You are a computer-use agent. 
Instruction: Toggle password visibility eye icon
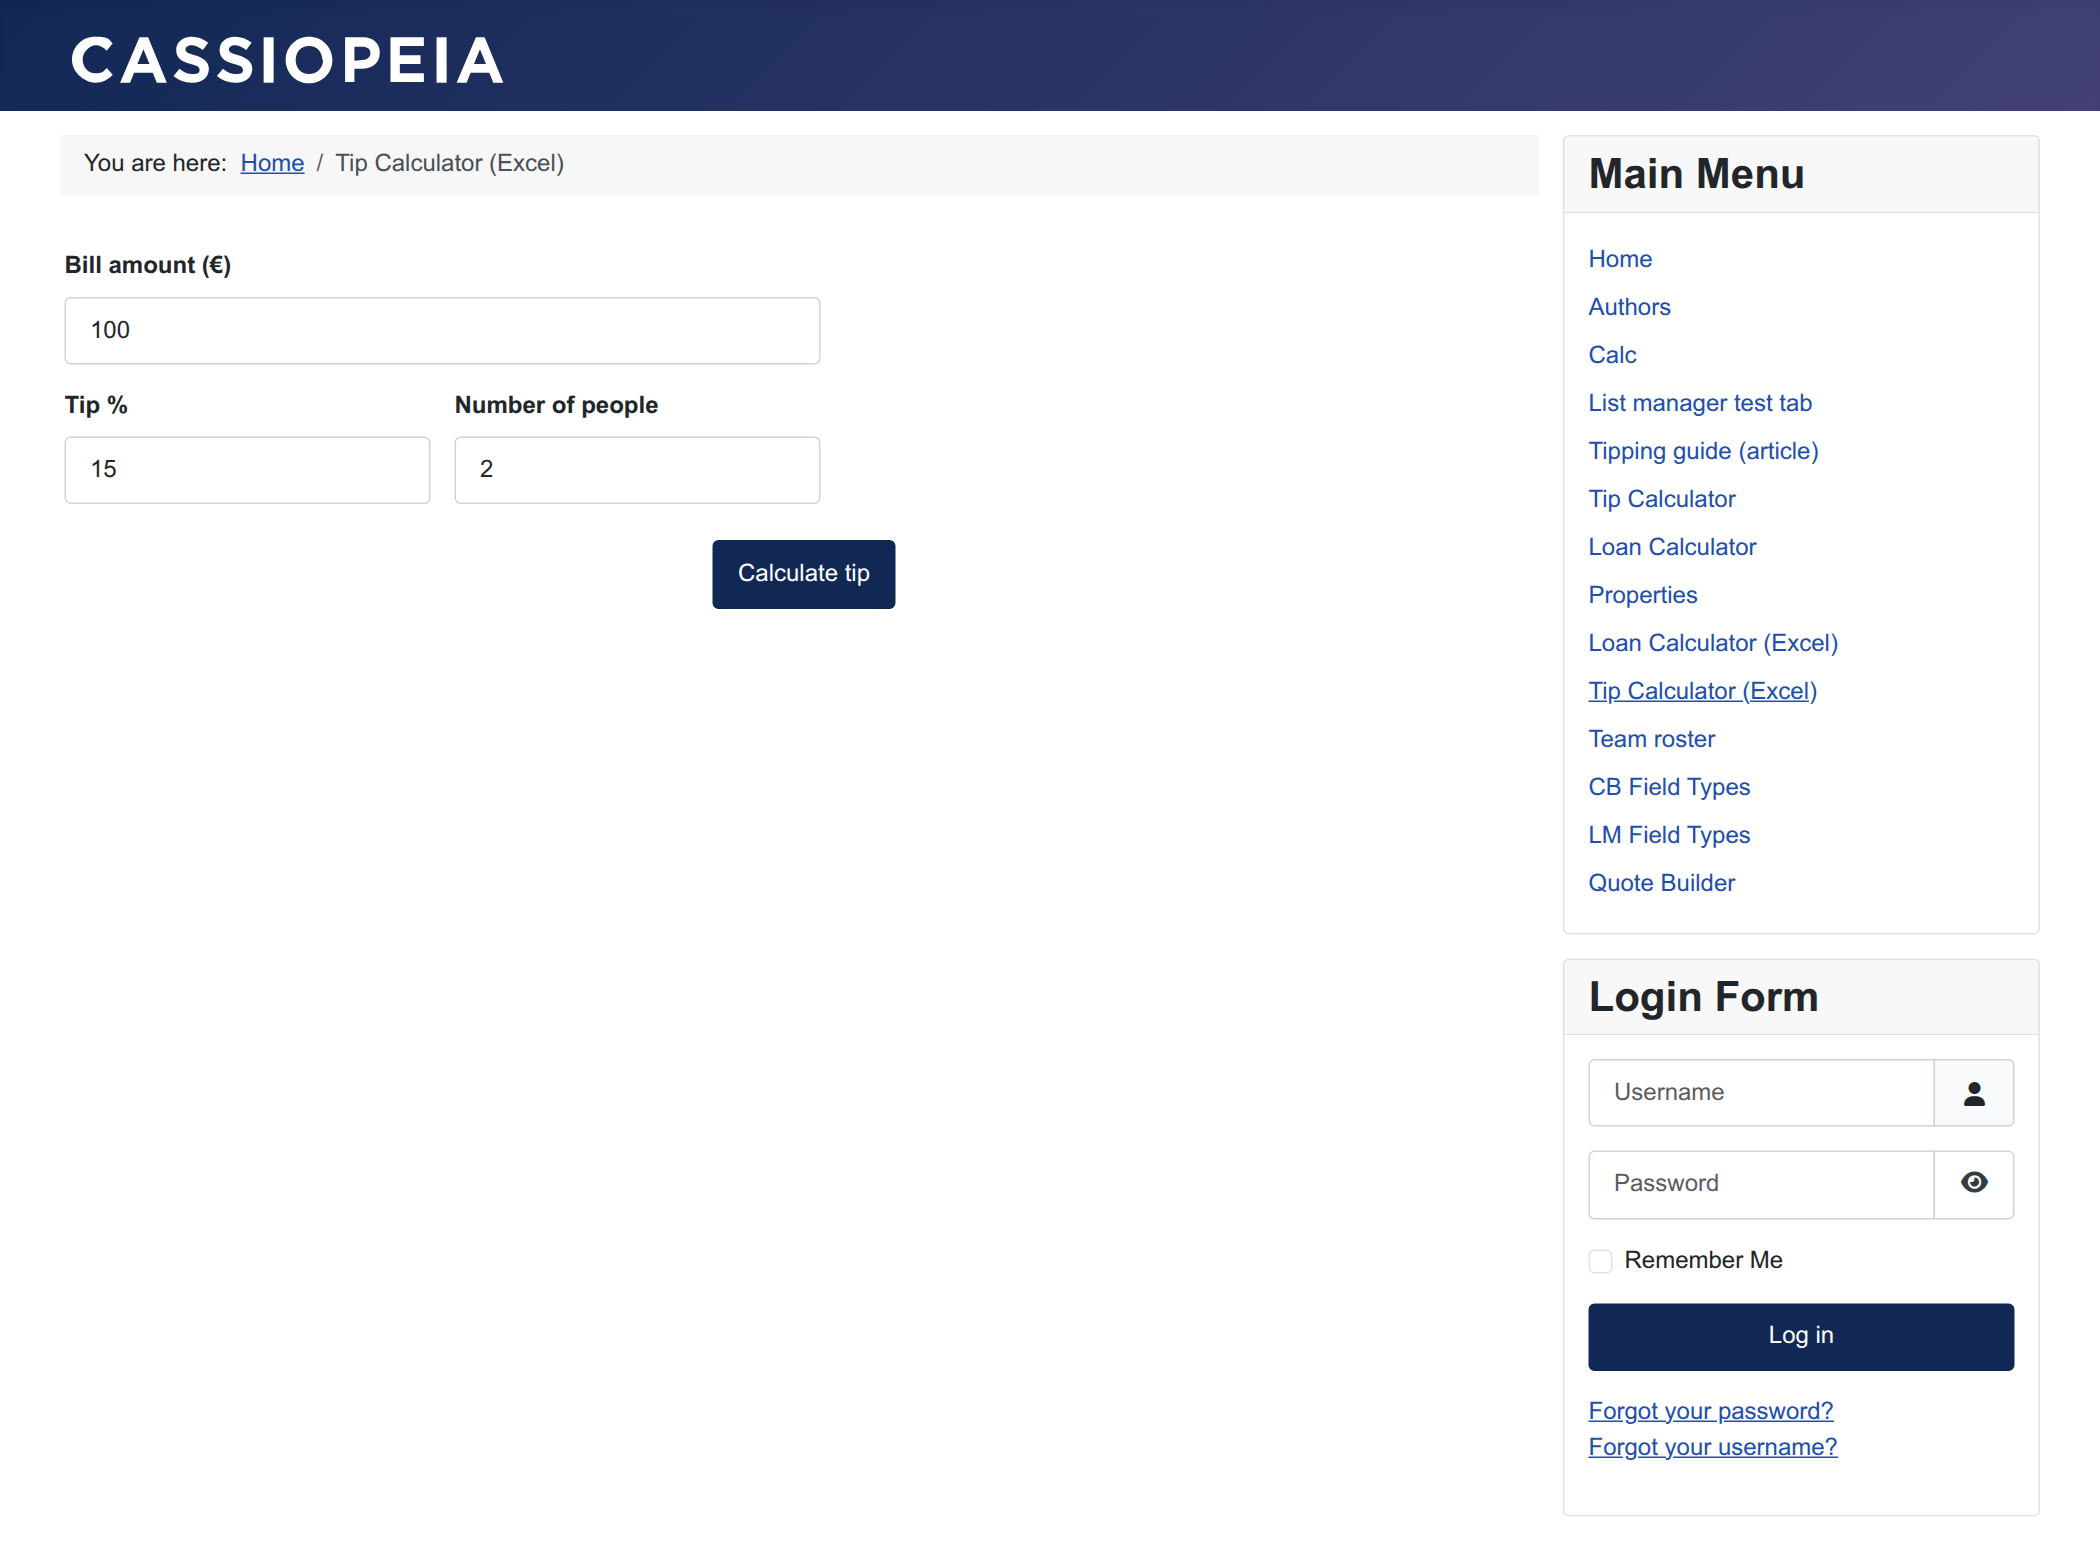point(1973,1184)
